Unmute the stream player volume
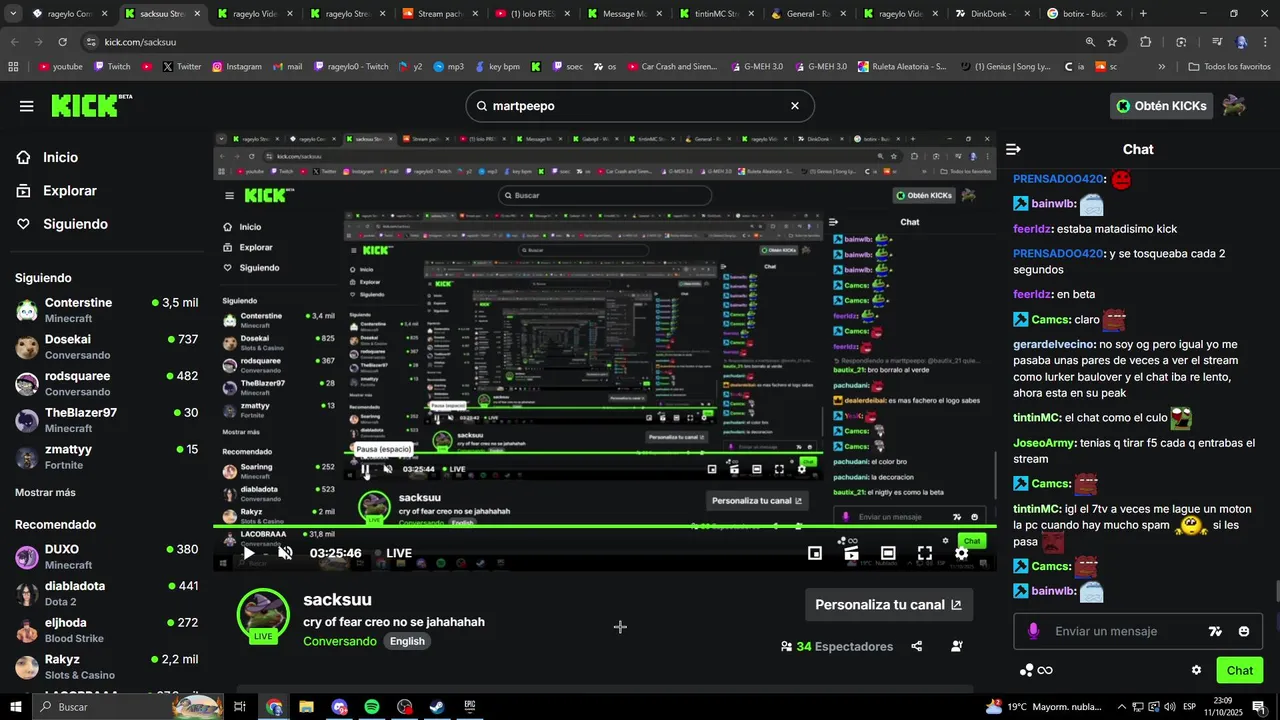 click(285, 553)
